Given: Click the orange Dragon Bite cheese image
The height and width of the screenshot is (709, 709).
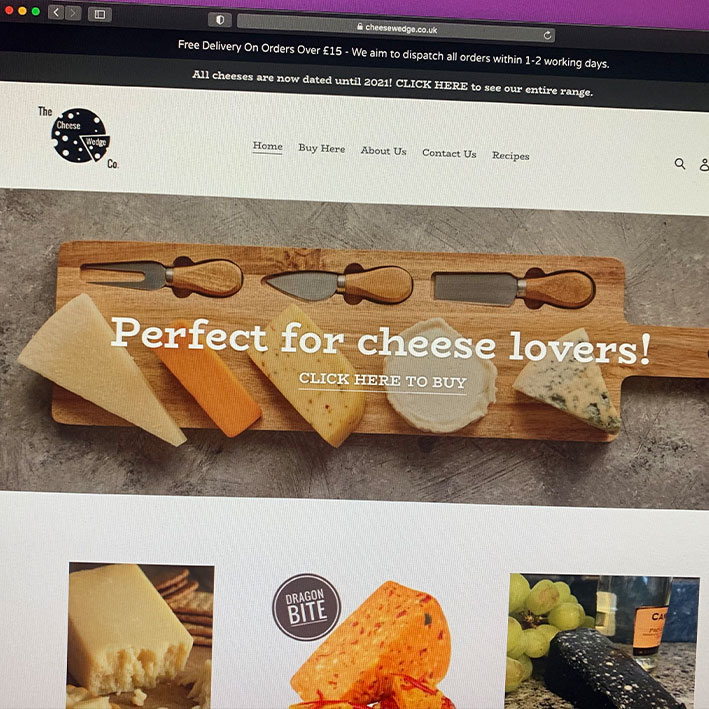Looking at the screenshot, I should pyautogui.click(x=373, y=649).
